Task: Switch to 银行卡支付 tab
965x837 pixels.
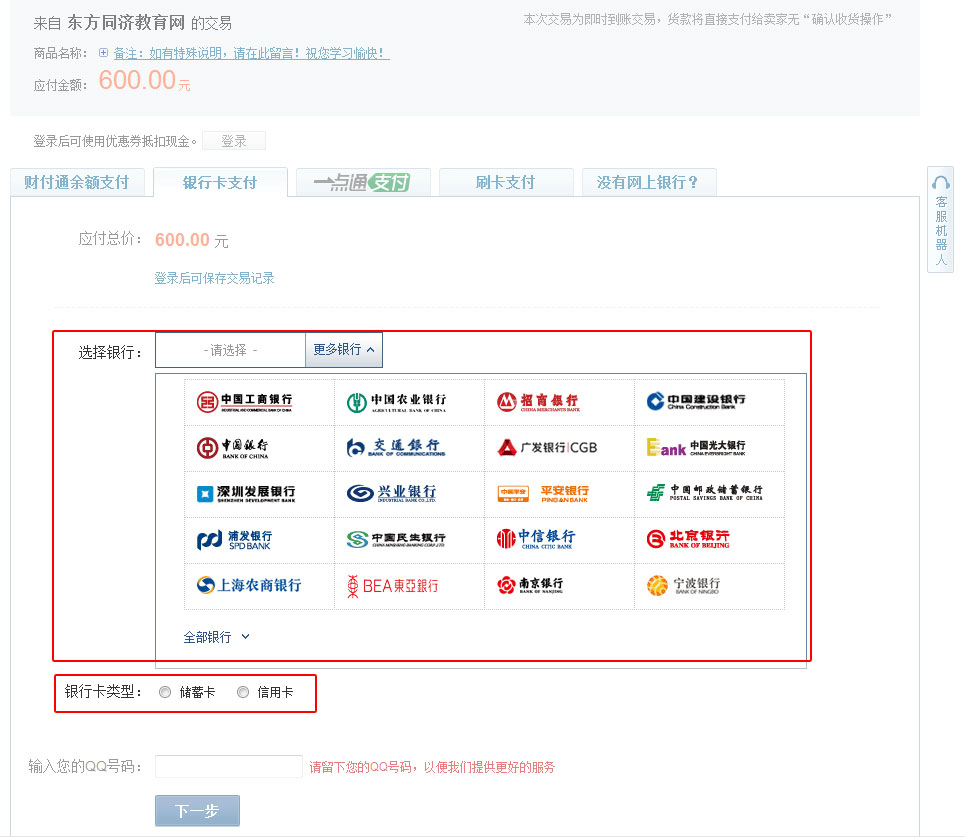Action: (220, 182)
